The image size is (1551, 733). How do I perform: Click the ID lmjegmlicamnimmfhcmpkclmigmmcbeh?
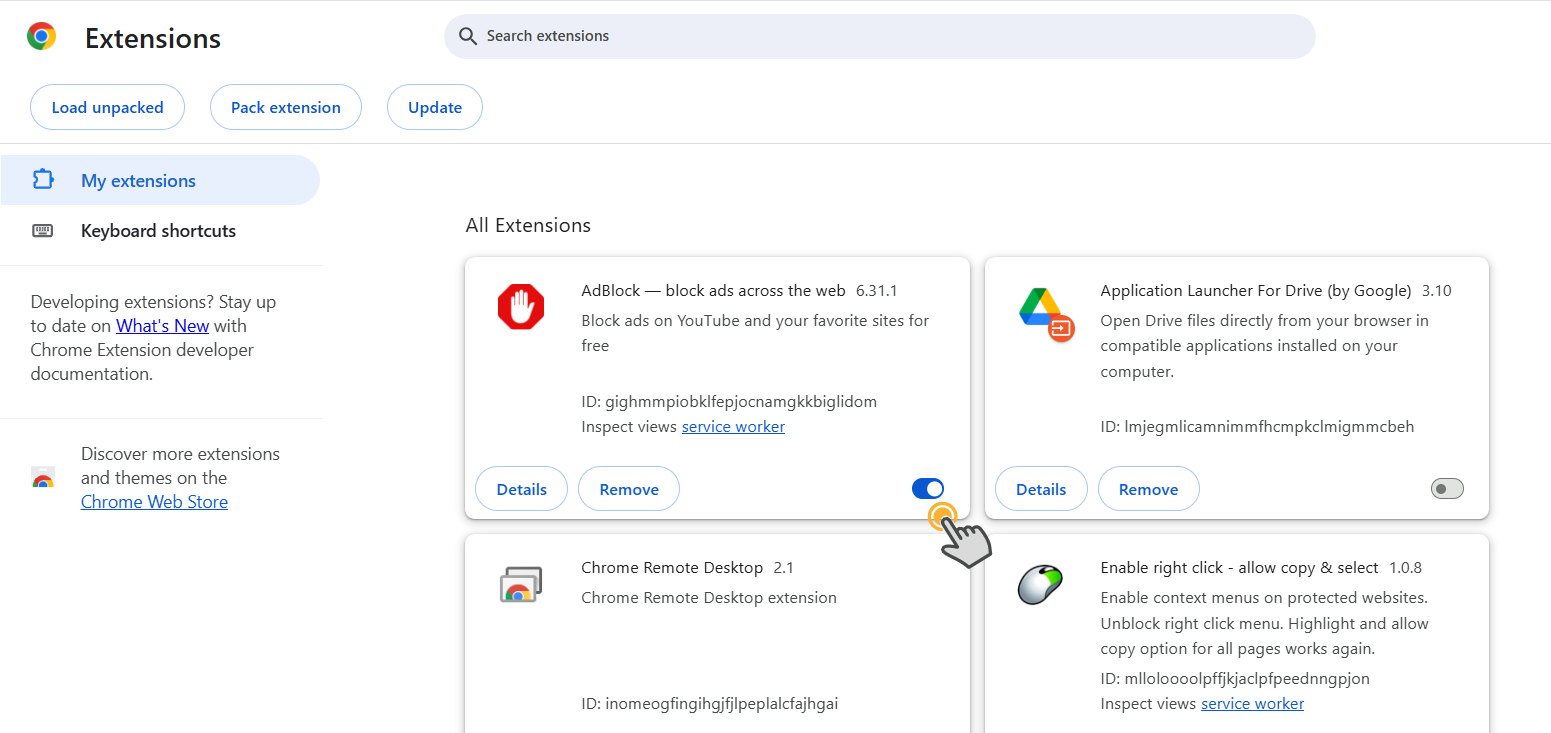click(1257, 427)
